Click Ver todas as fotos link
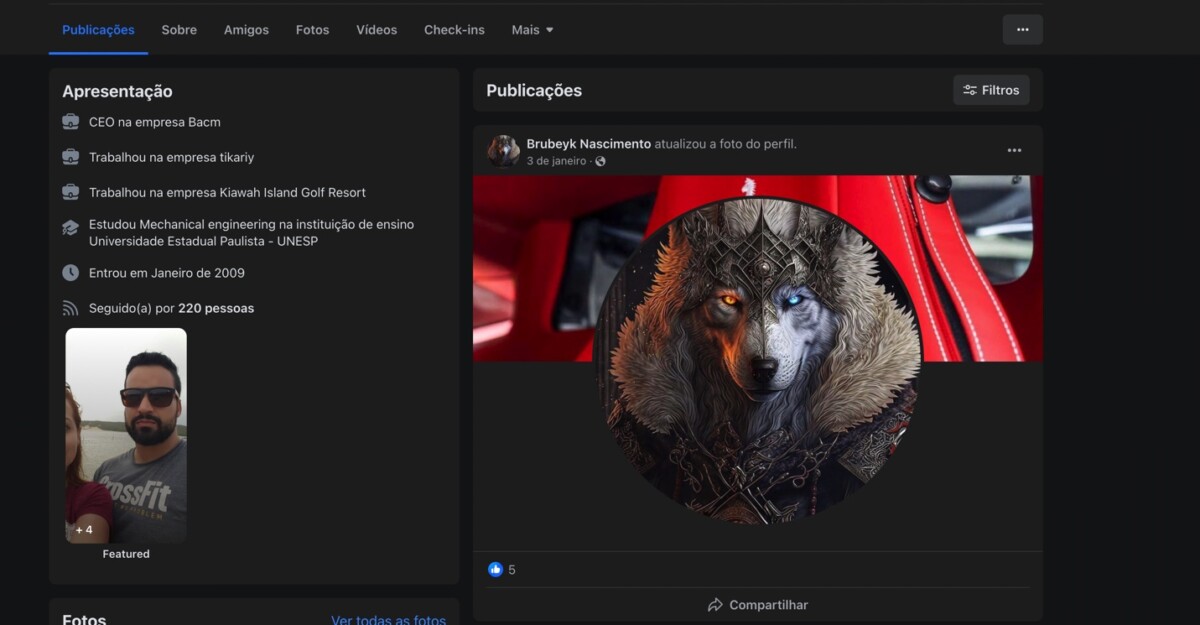Image resolution: width=1200 pixels, height=625 pixels. [x=388, y=619]
